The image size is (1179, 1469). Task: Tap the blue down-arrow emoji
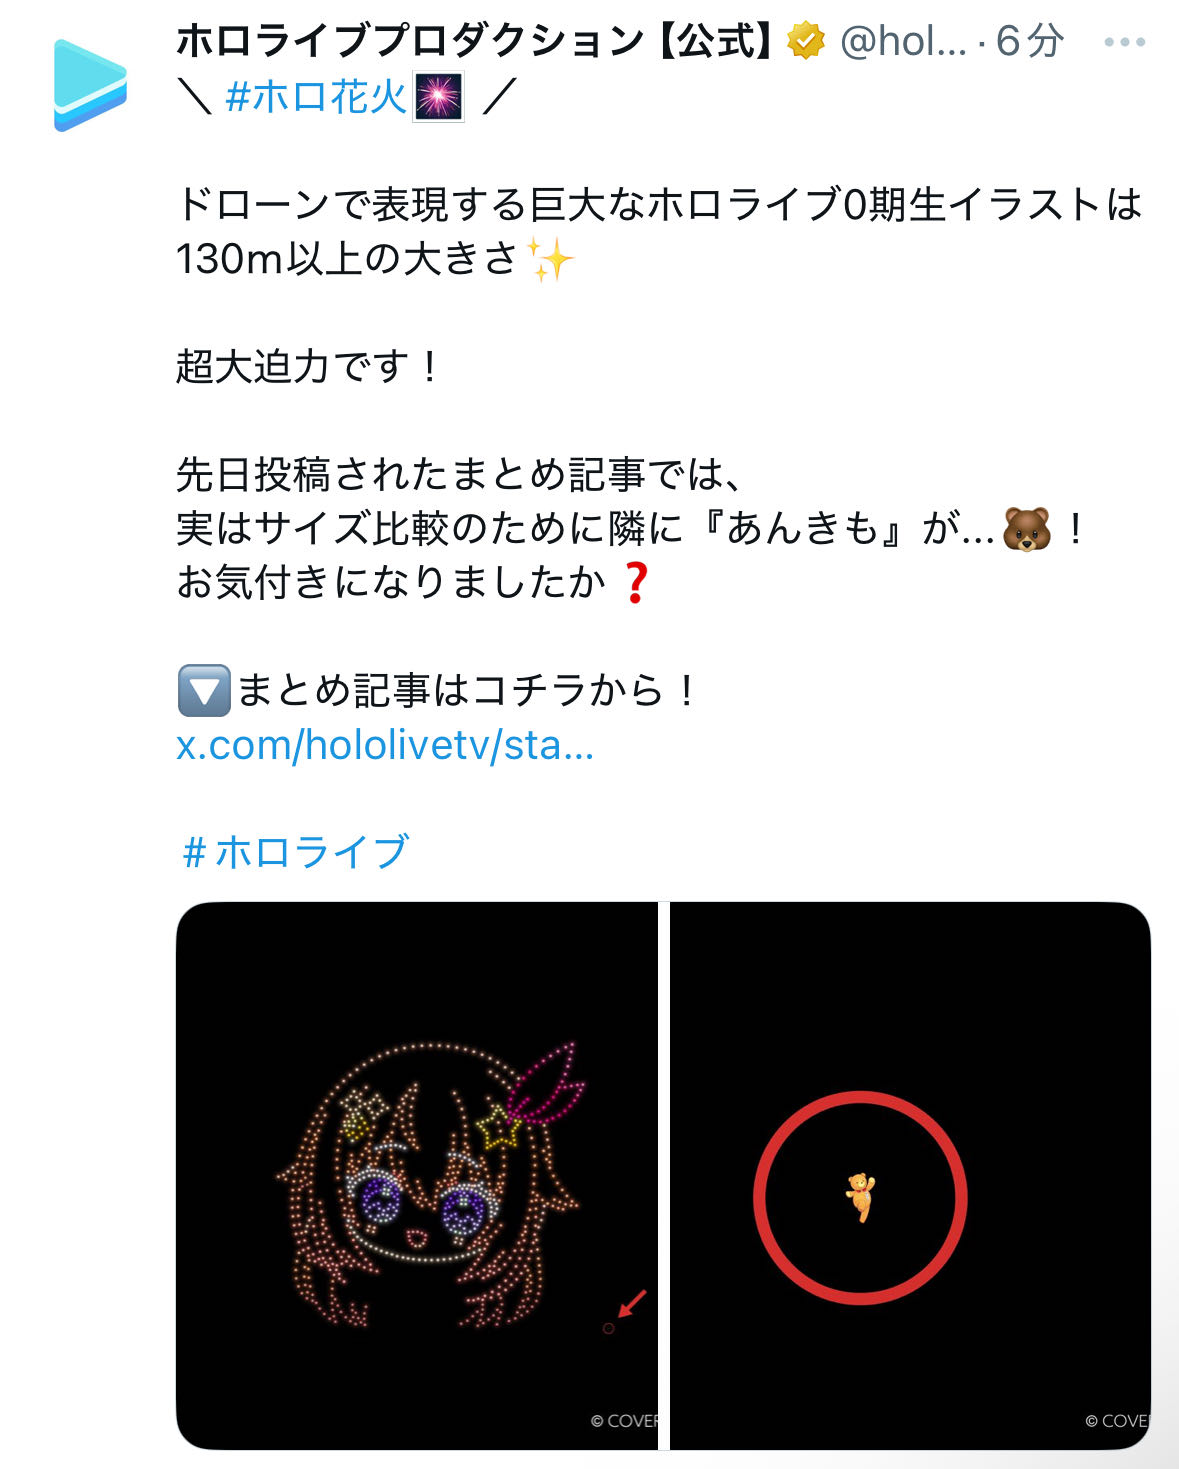pyautogui.click(x=204, y=690)
